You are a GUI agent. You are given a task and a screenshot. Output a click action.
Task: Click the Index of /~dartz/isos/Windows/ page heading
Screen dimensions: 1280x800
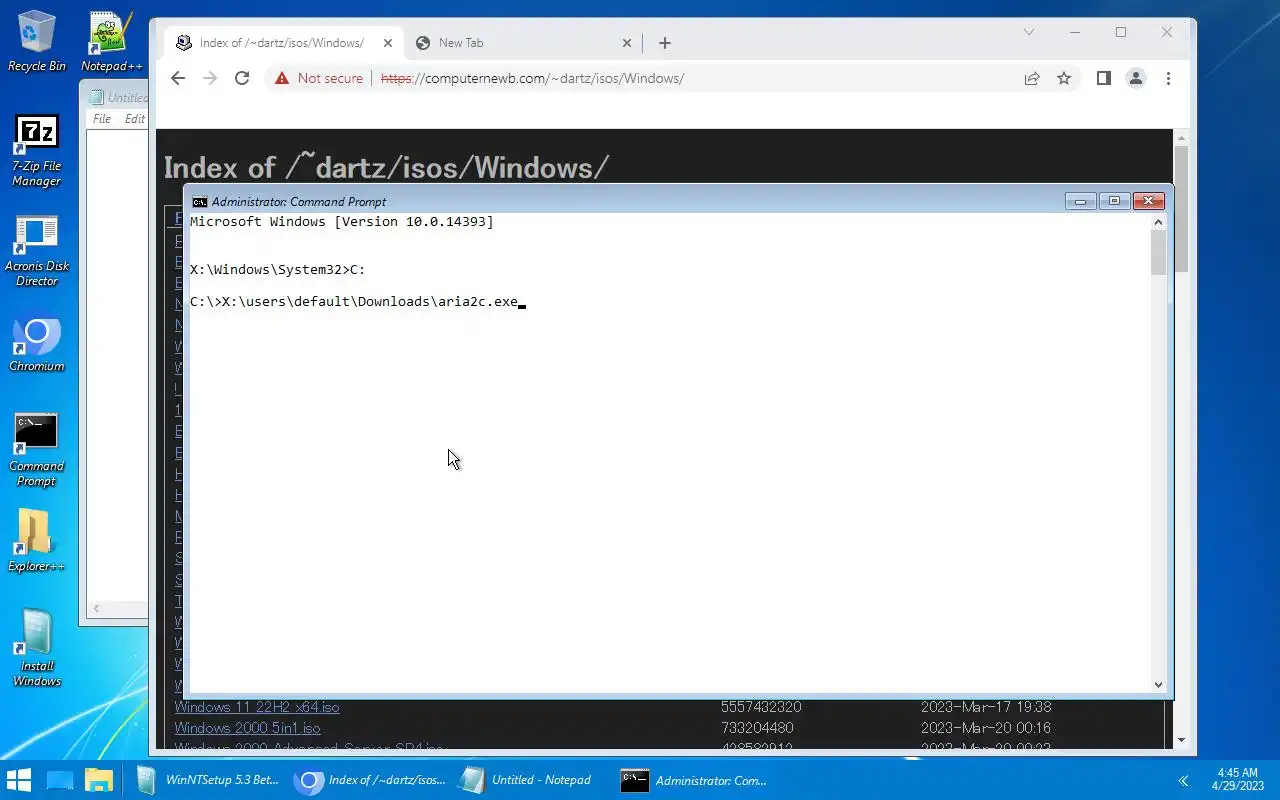point(386,167)
